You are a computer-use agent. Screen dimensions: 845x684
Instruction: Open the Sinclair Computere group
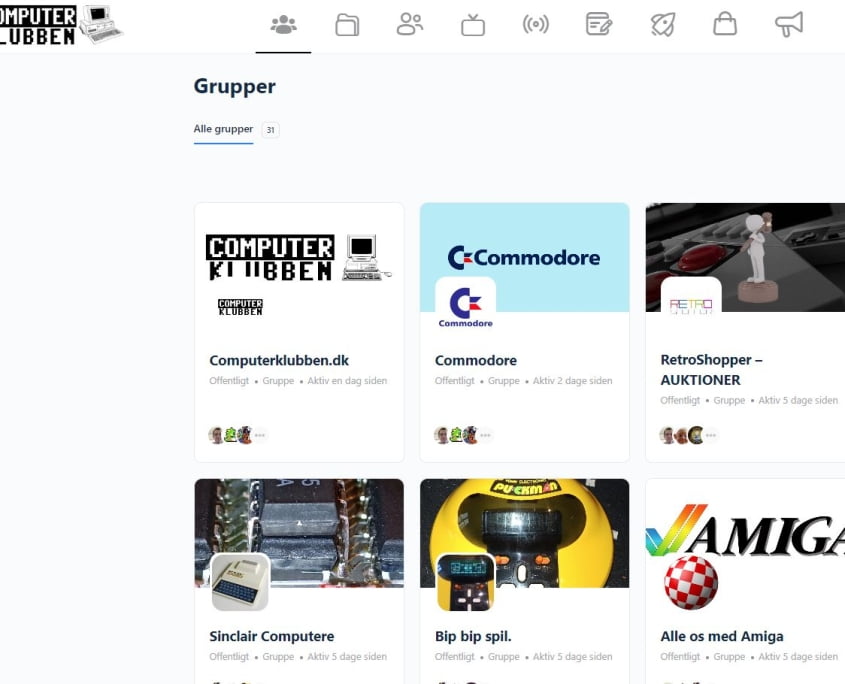[272, 636]
